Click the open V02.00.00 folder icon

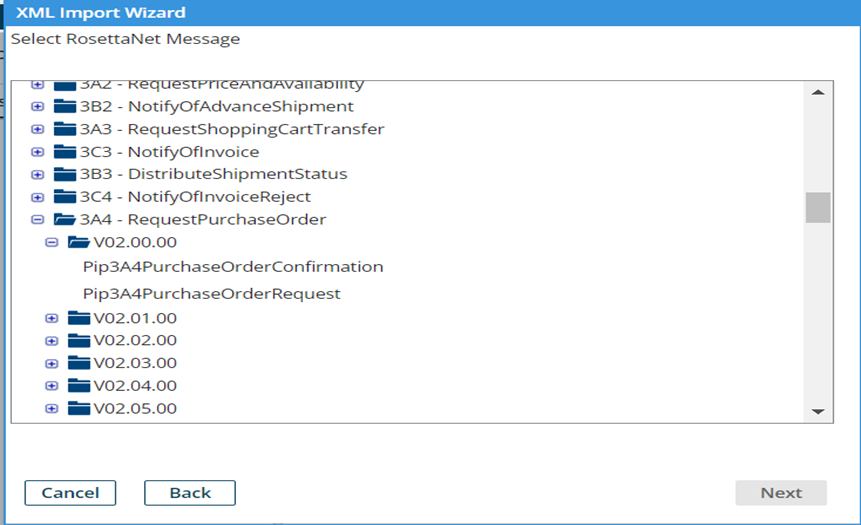tap(79, 242)
